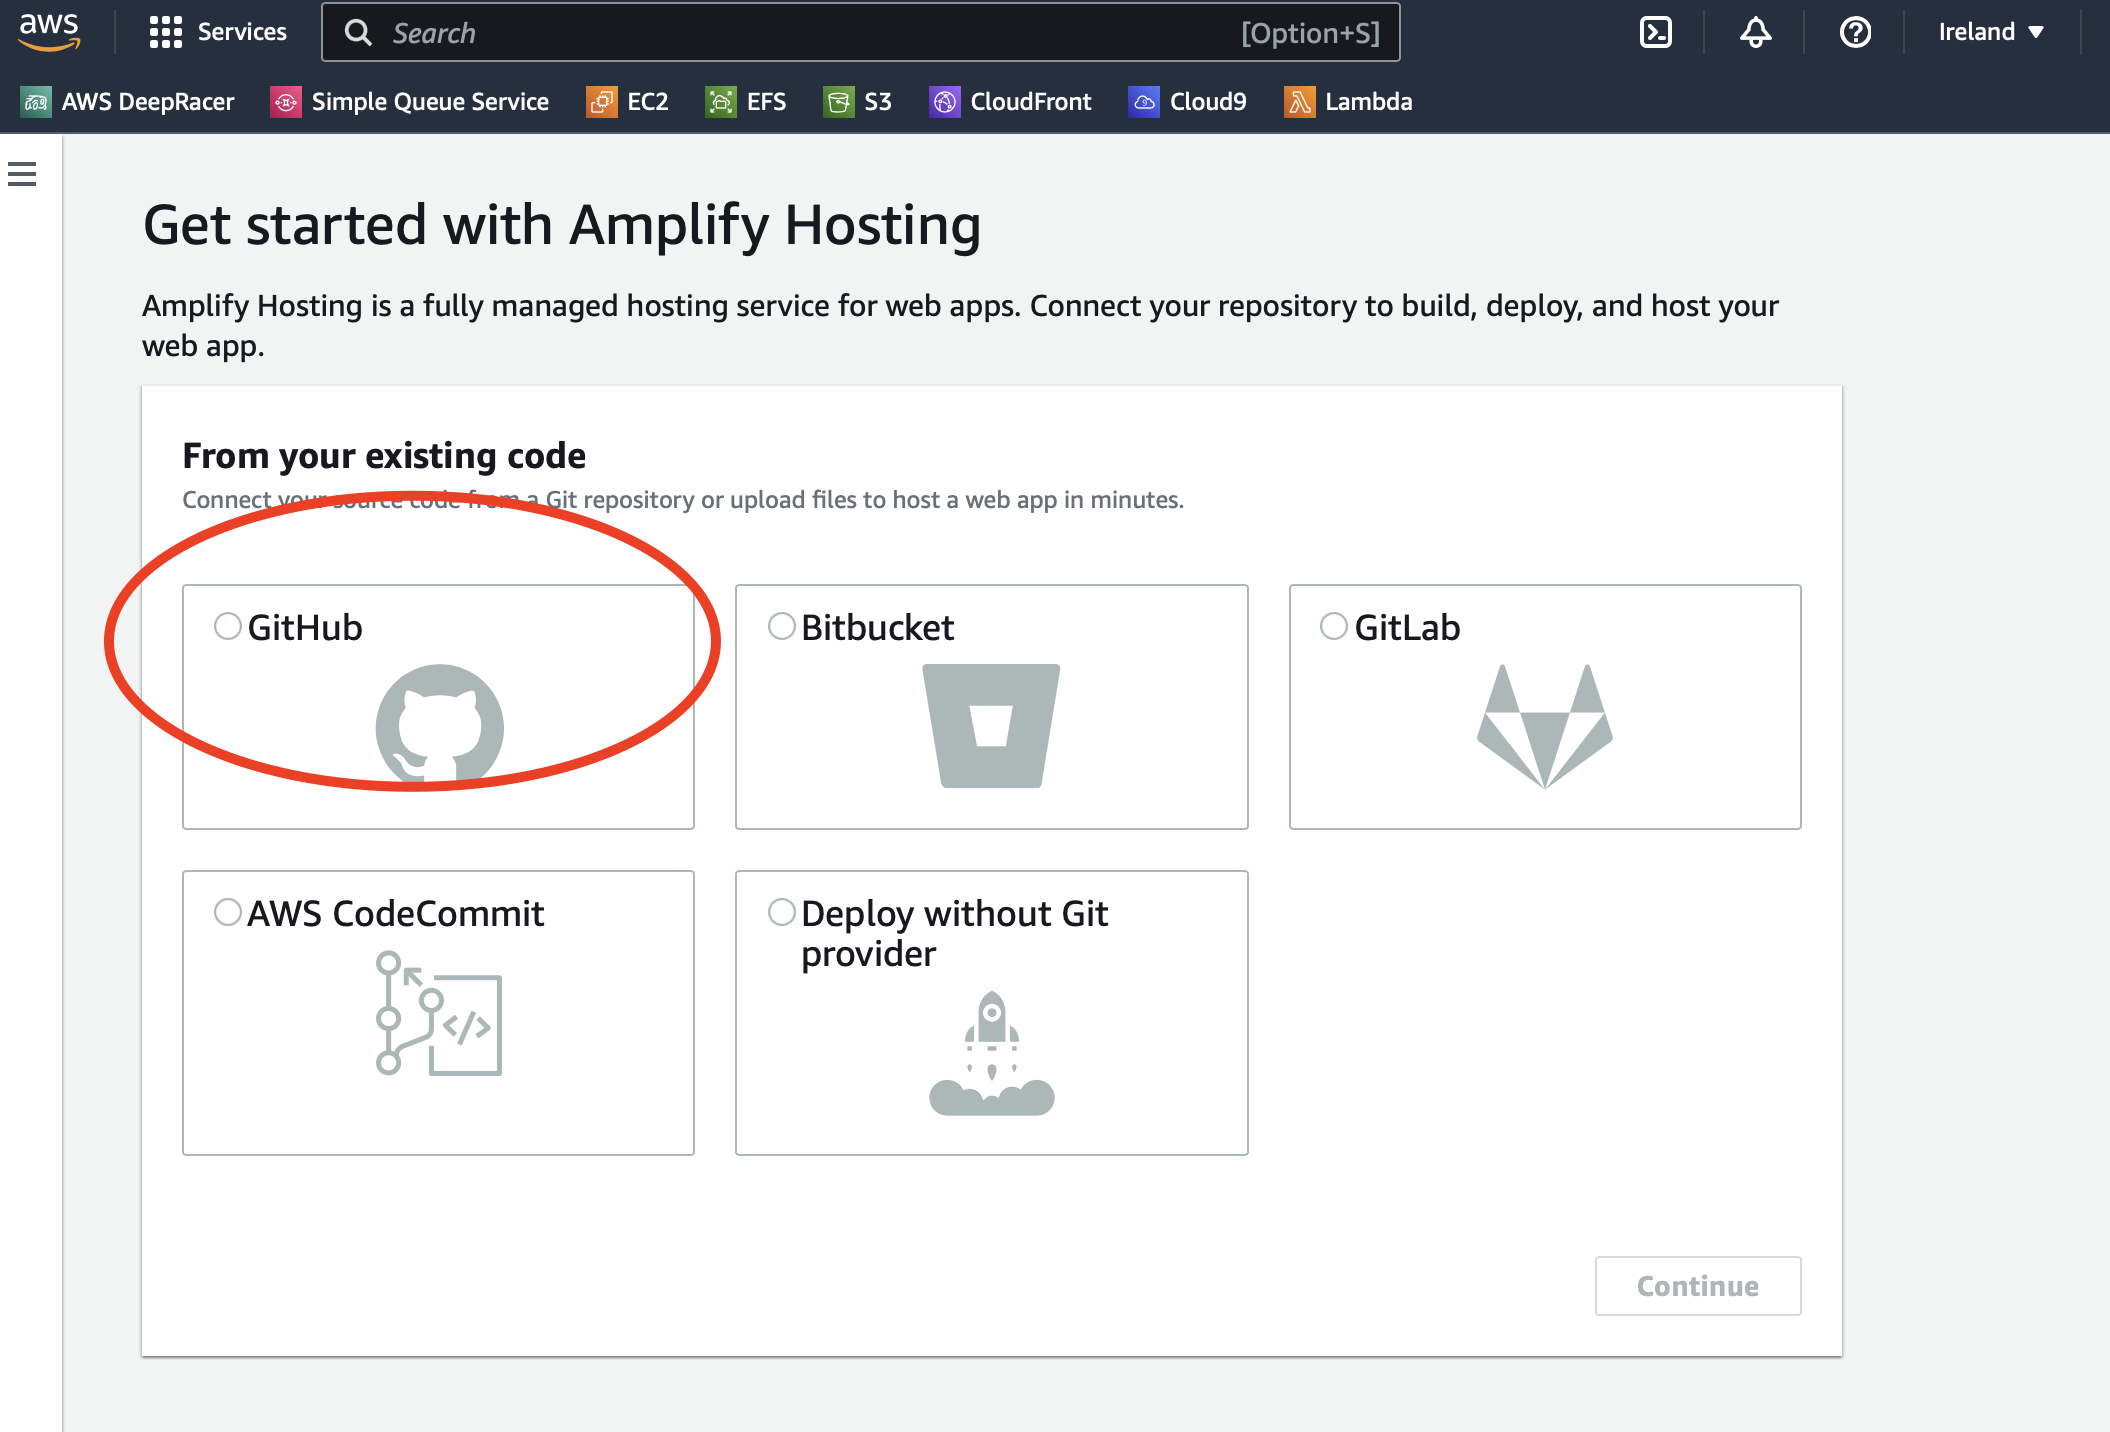This screenshot has height=1432, width=2110.
Task: Click the GitLab provider label
Action: click(x=1407, y=627)
